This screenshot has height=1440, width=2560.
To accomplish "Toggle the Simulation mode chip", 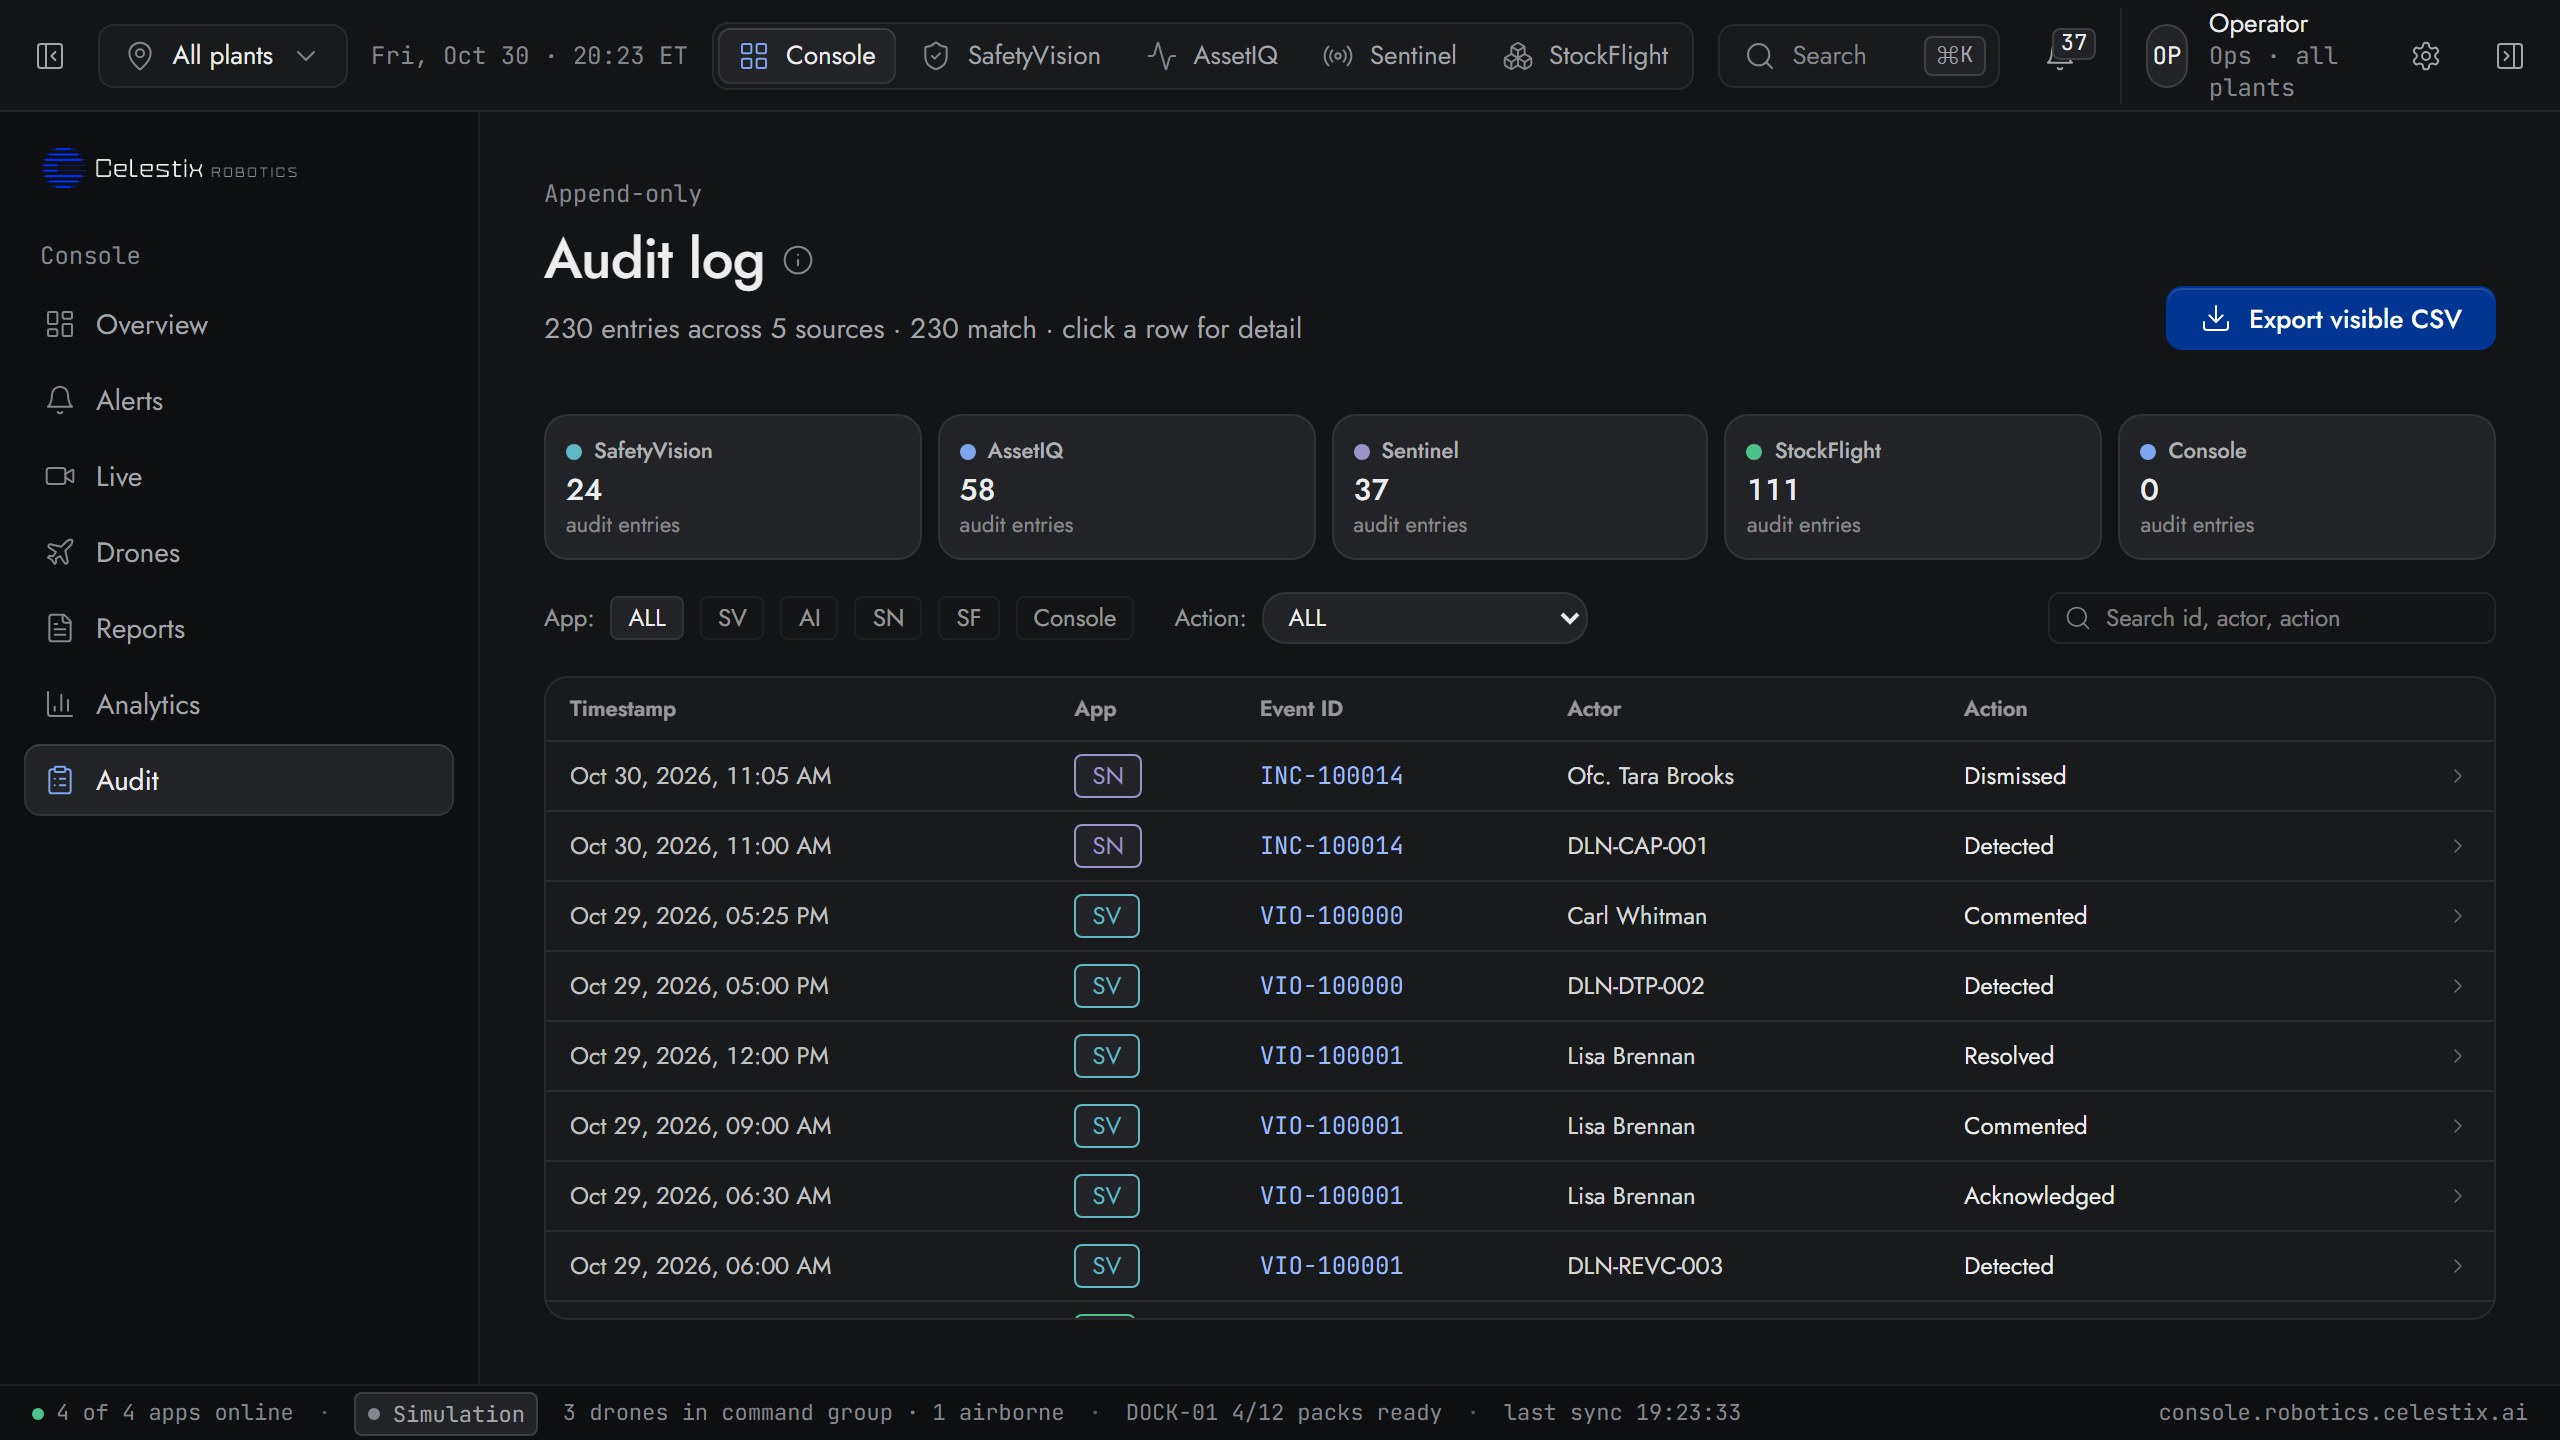I will (x=446, y=1413).
